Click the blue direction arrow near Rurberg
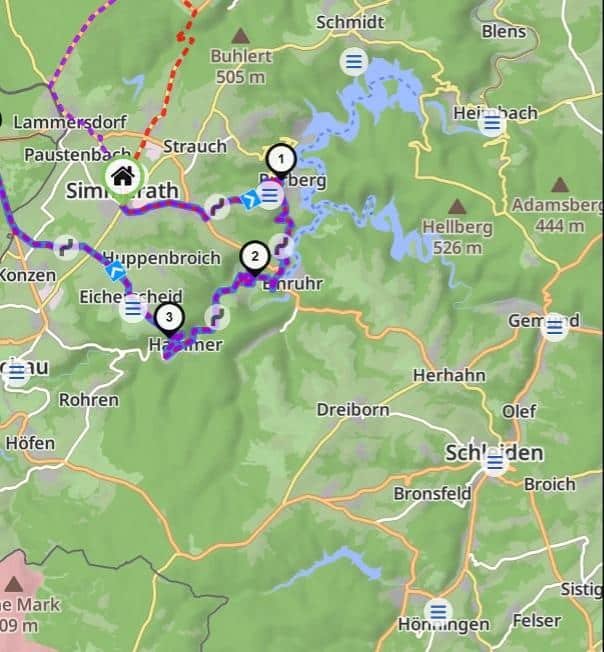 pos(250,199)
